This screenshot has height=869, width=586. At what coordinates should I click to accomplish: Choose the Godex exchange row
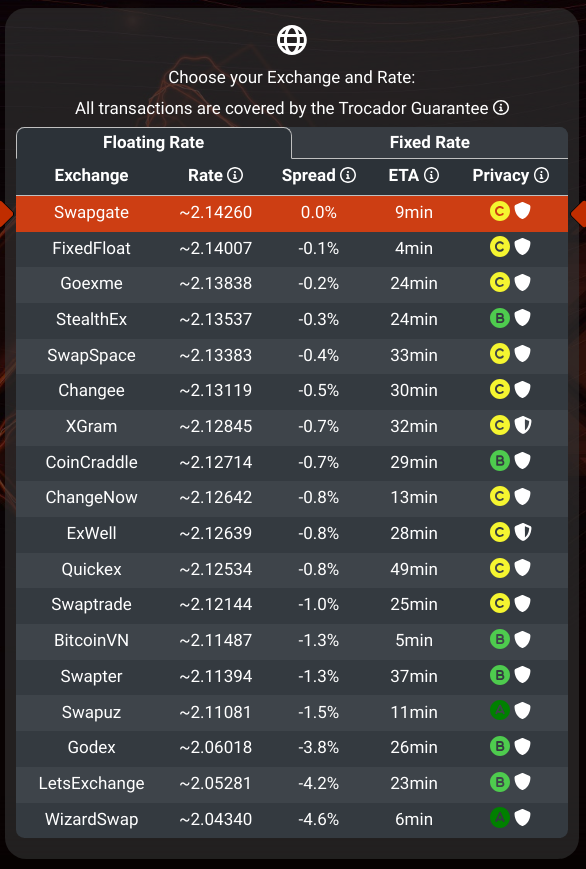click(x=292, y=747)
